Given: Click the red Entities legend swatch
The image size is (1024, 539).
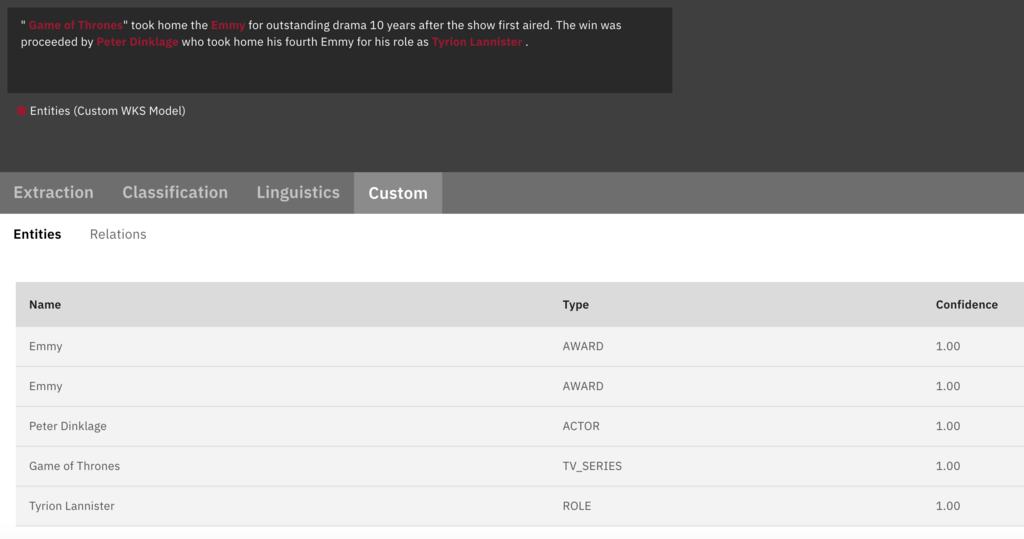Looking at the screenshot, I should click(22, 111).
